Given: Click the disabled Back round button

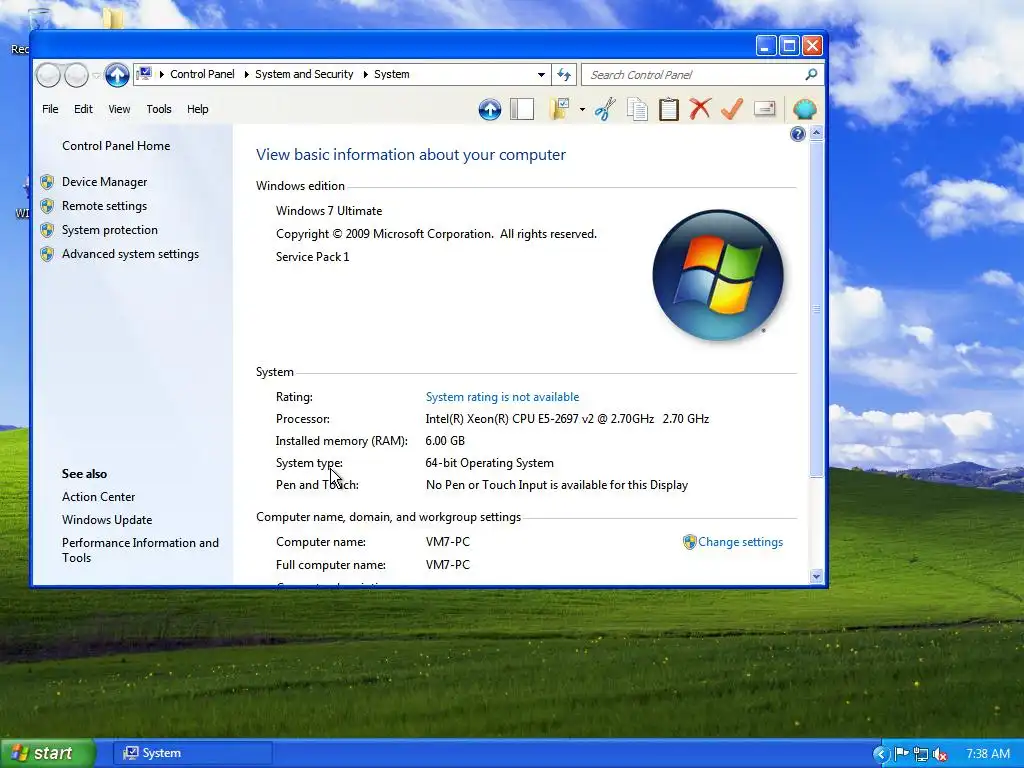Looking at the screenshot, I should pyautogui.click(x=48, y=75).
